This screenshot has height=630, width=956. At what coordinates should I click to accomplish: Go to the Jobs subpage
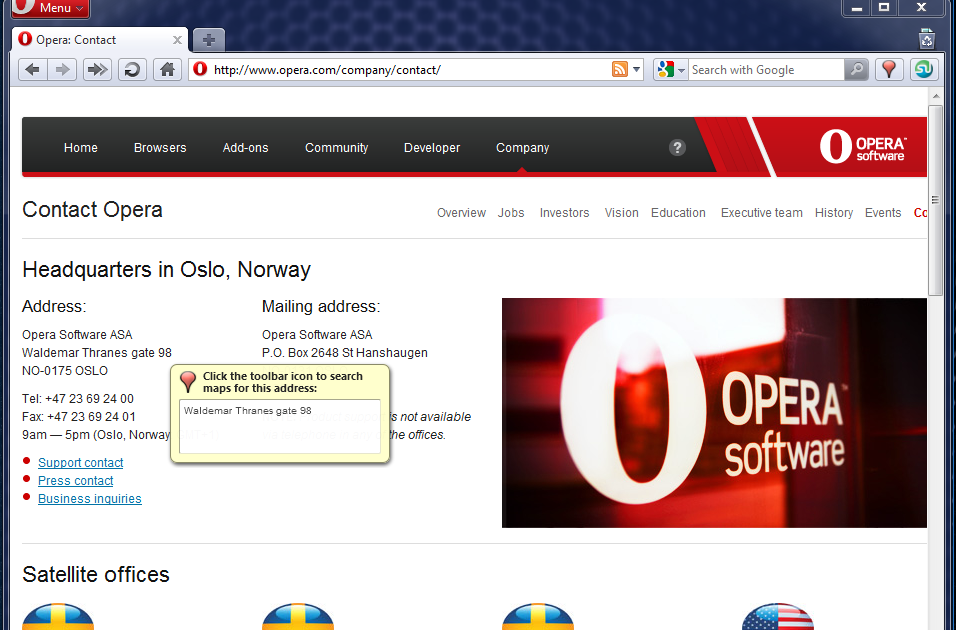tap(511, 213)
